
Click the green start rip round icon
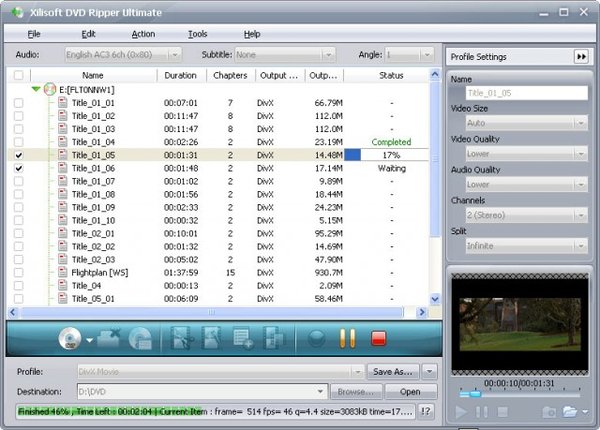point(316,338)
